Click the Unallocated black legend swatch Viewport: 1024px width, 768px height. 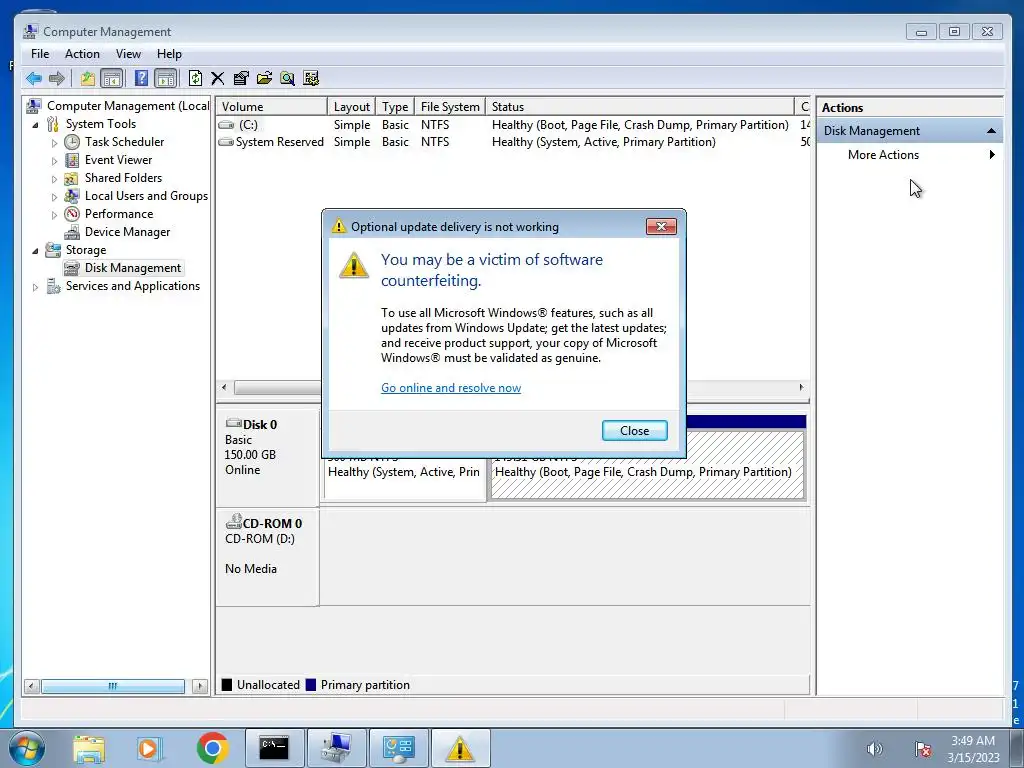click(227, 685)
